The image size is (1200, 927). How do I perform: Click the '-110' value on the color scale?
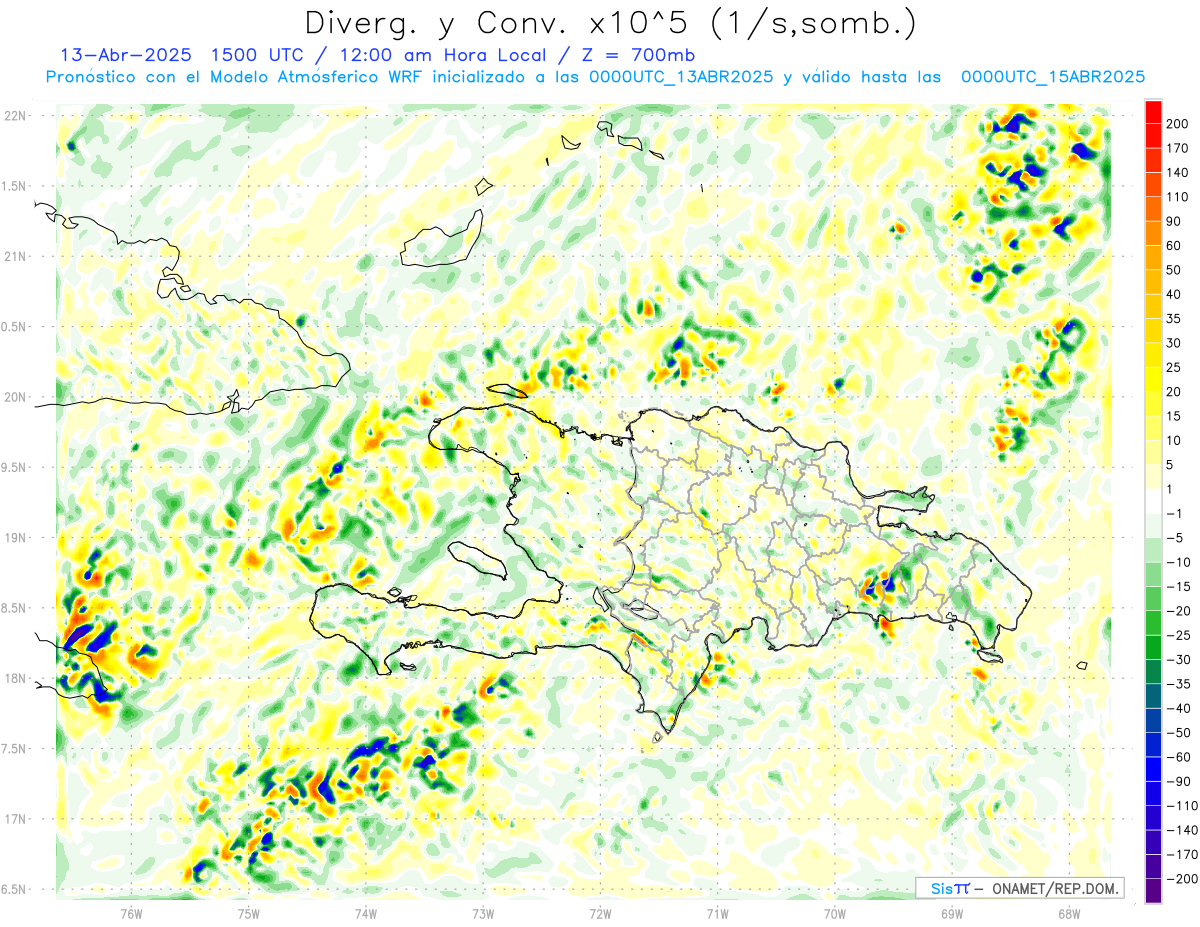[x=1181, y=806]
